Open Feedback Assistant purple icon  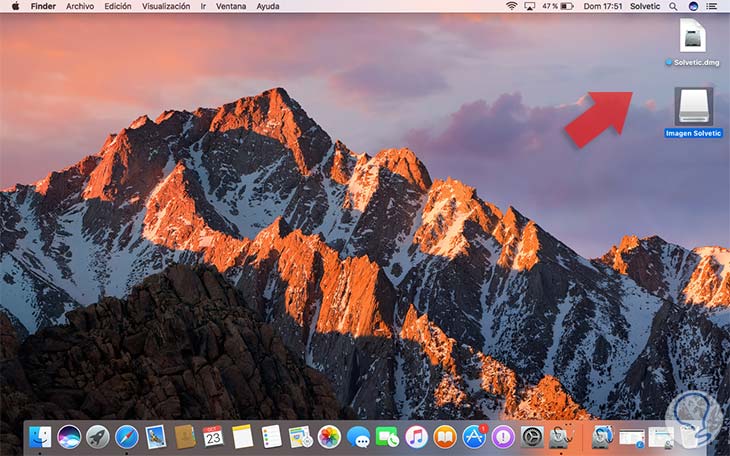(x=503, y=437)
